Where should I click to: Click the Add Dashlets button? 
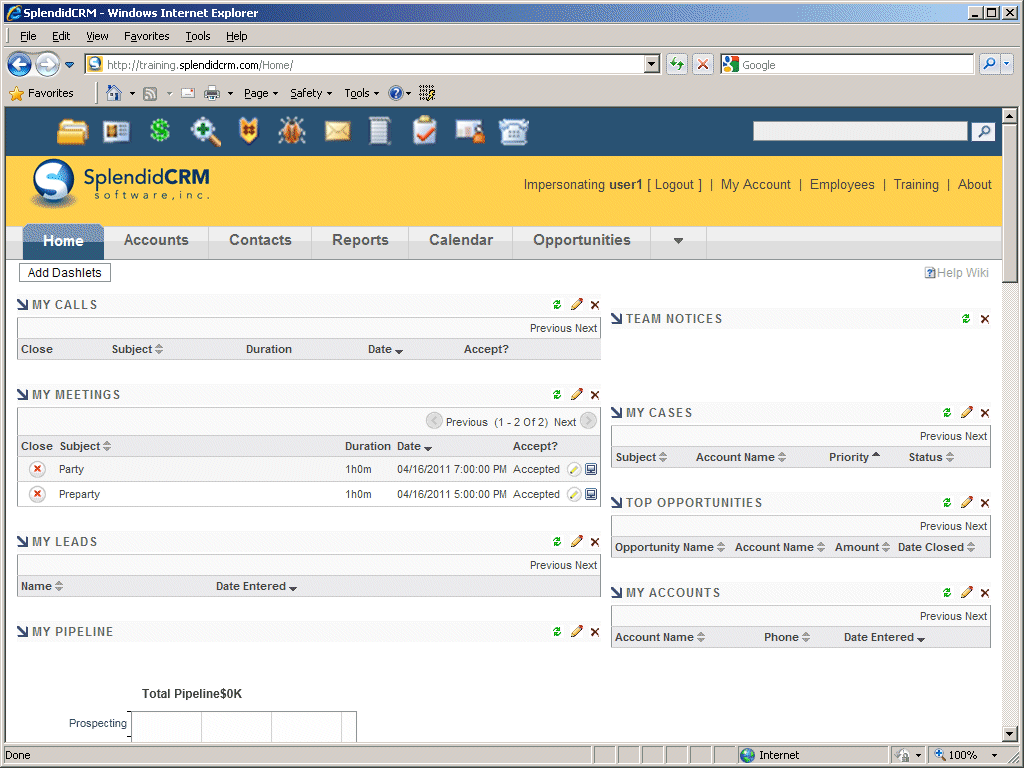click(65, 273)
